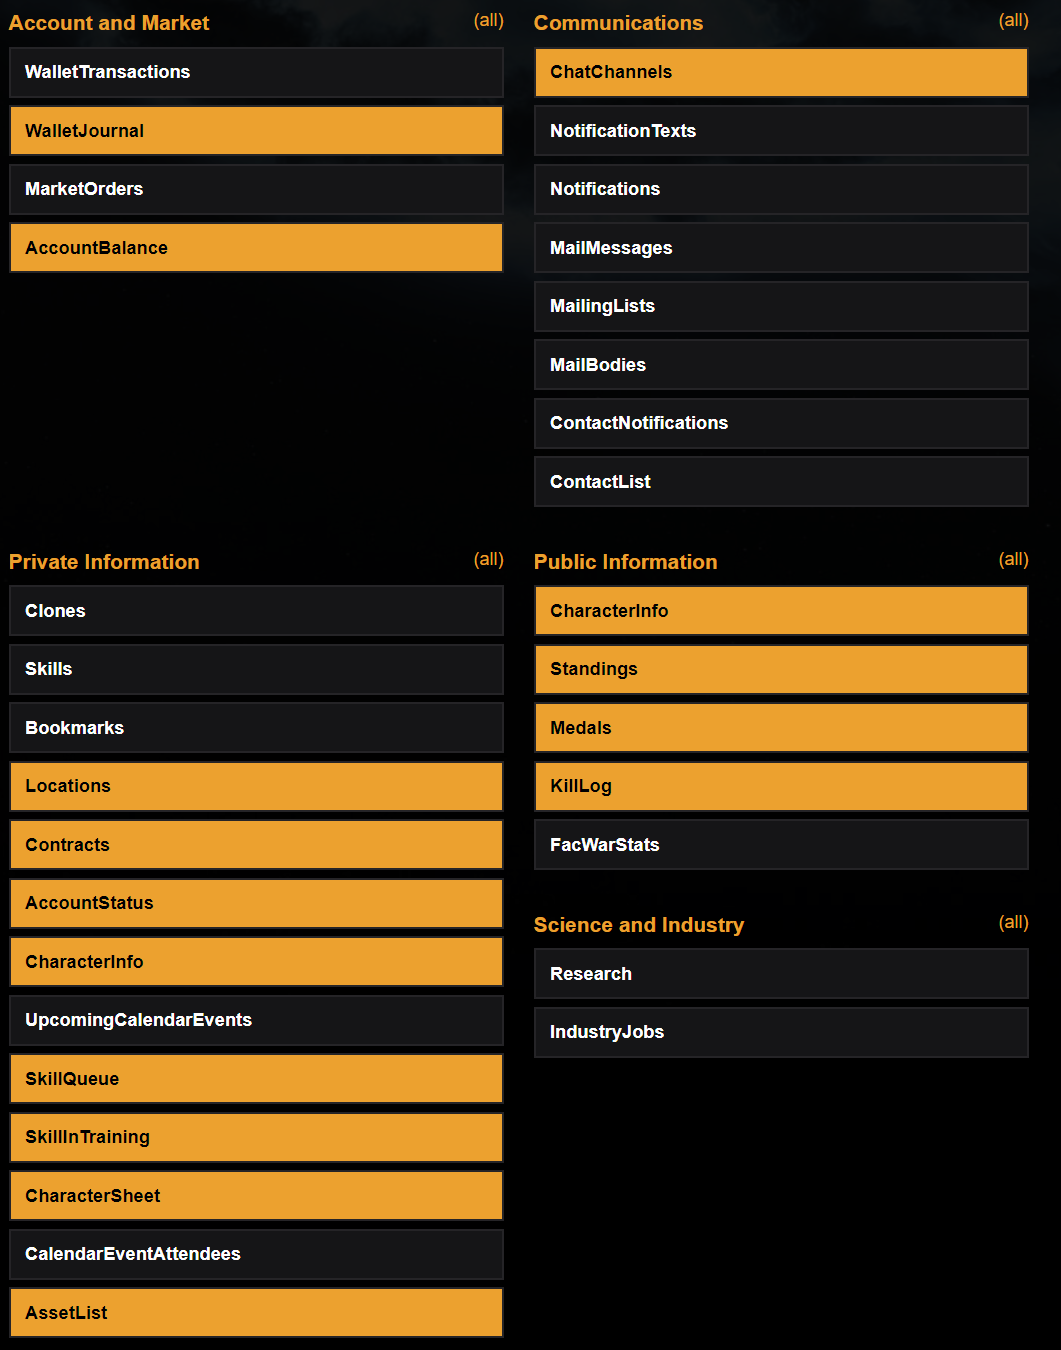
Task: Enable UpcomingCalendarEvents permission
Action: coord(256,1020)
